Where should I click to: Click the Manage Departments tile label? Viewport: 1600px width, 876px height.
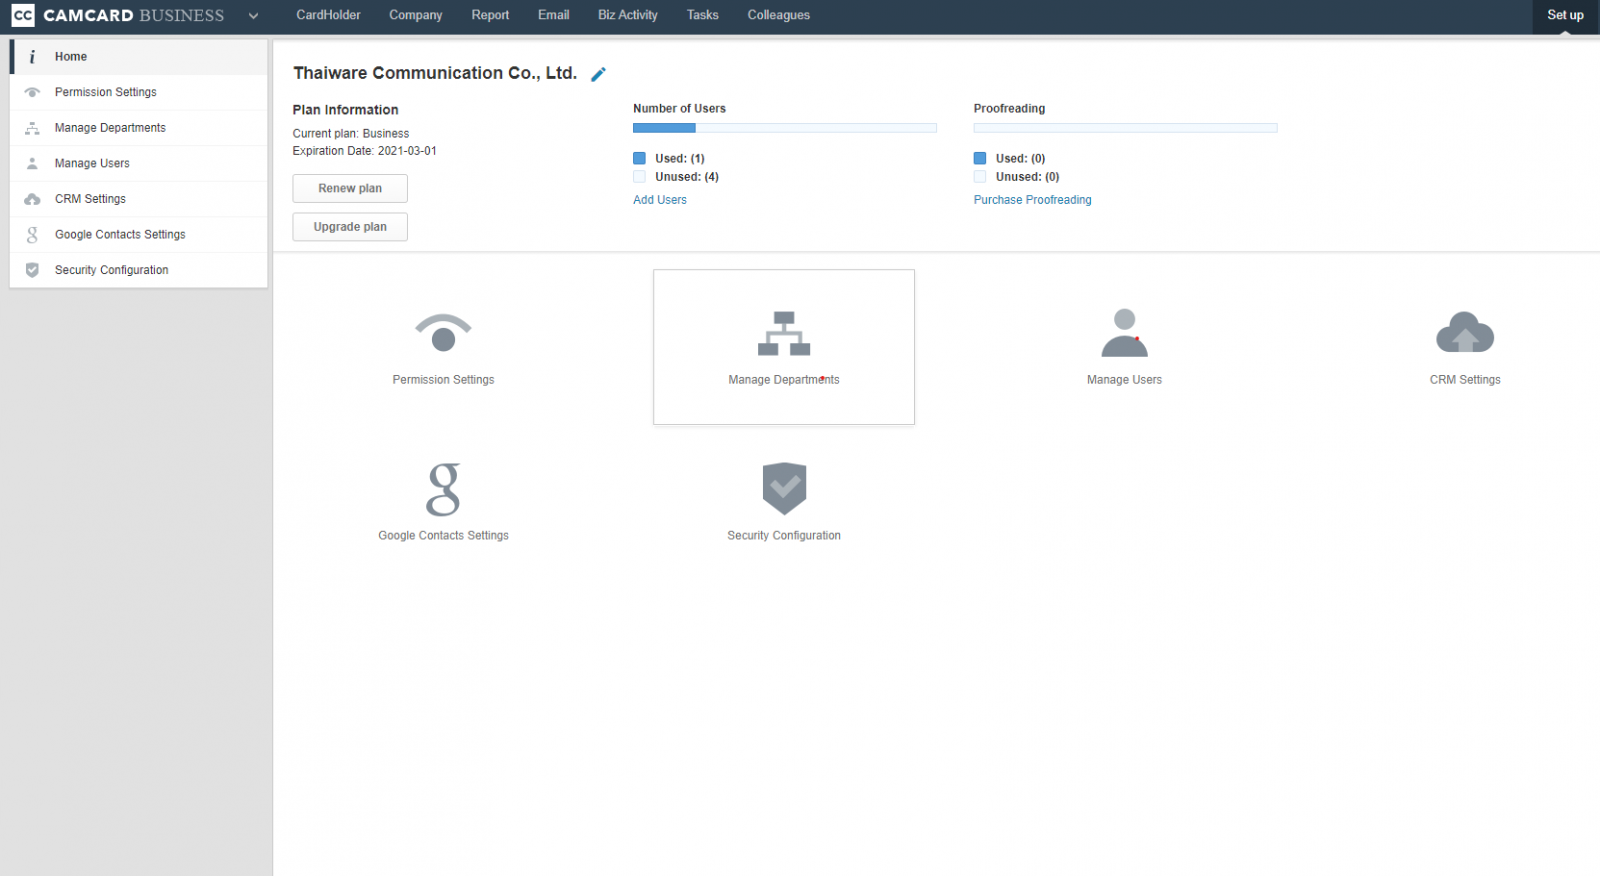(x=784, y=380)
